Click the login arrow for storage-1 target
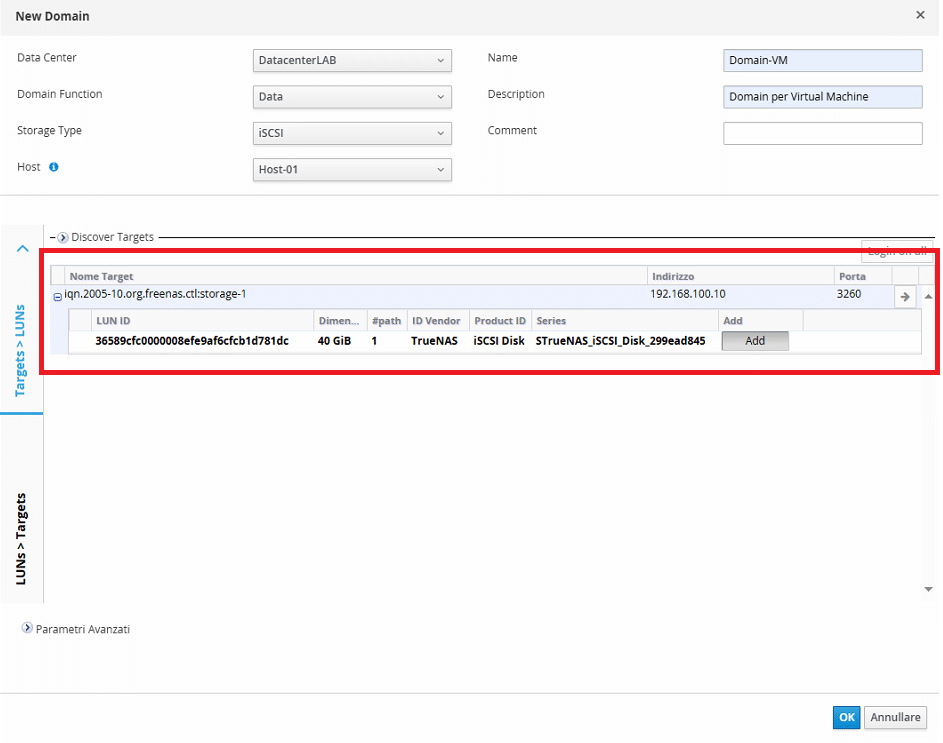The height and width of the screenshot is (743, 943). click(x=905, y=297)
